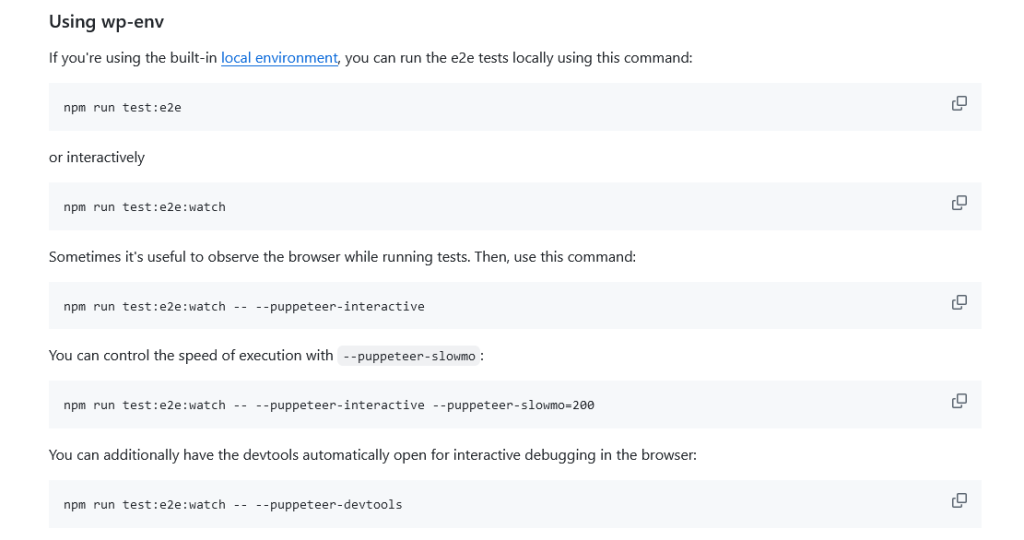Image resolution: width=1024 pixels, height=540 pixels.
Task: Click "interactive debugging in the browser" text
Action: pyautogui.click(x=578, y=455)
